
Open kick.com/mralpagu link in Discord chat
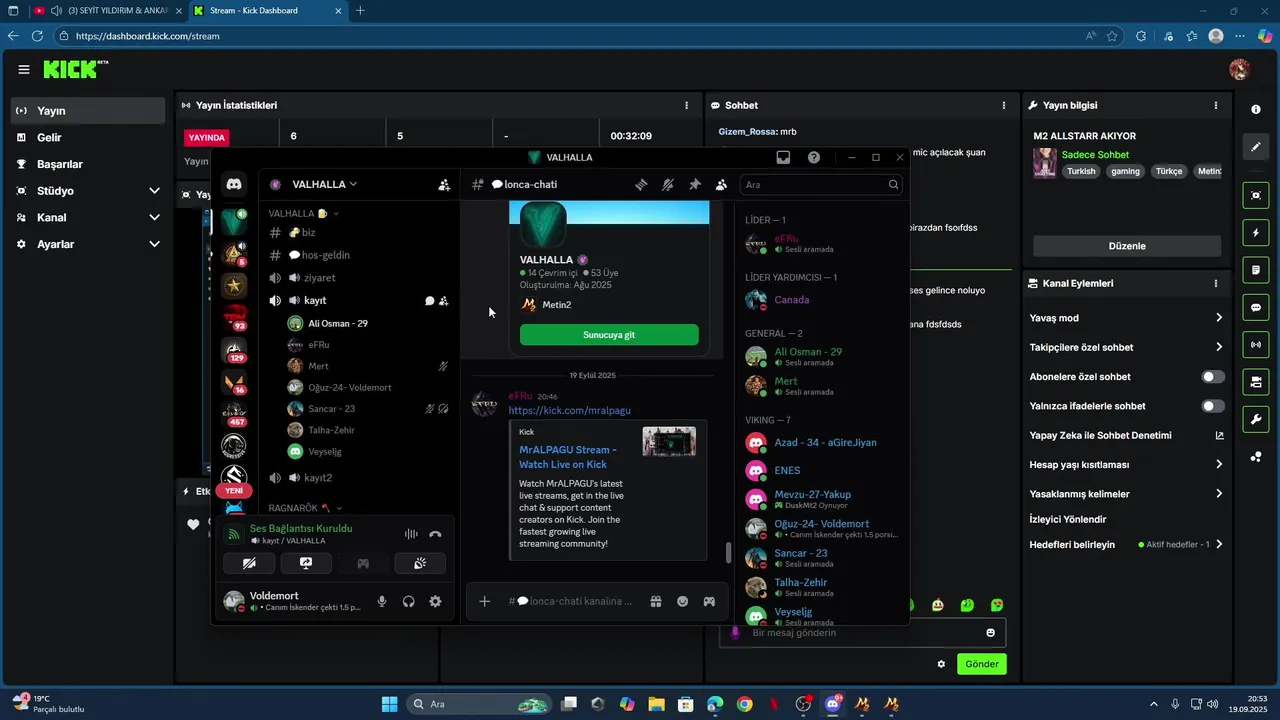point(569,410)
